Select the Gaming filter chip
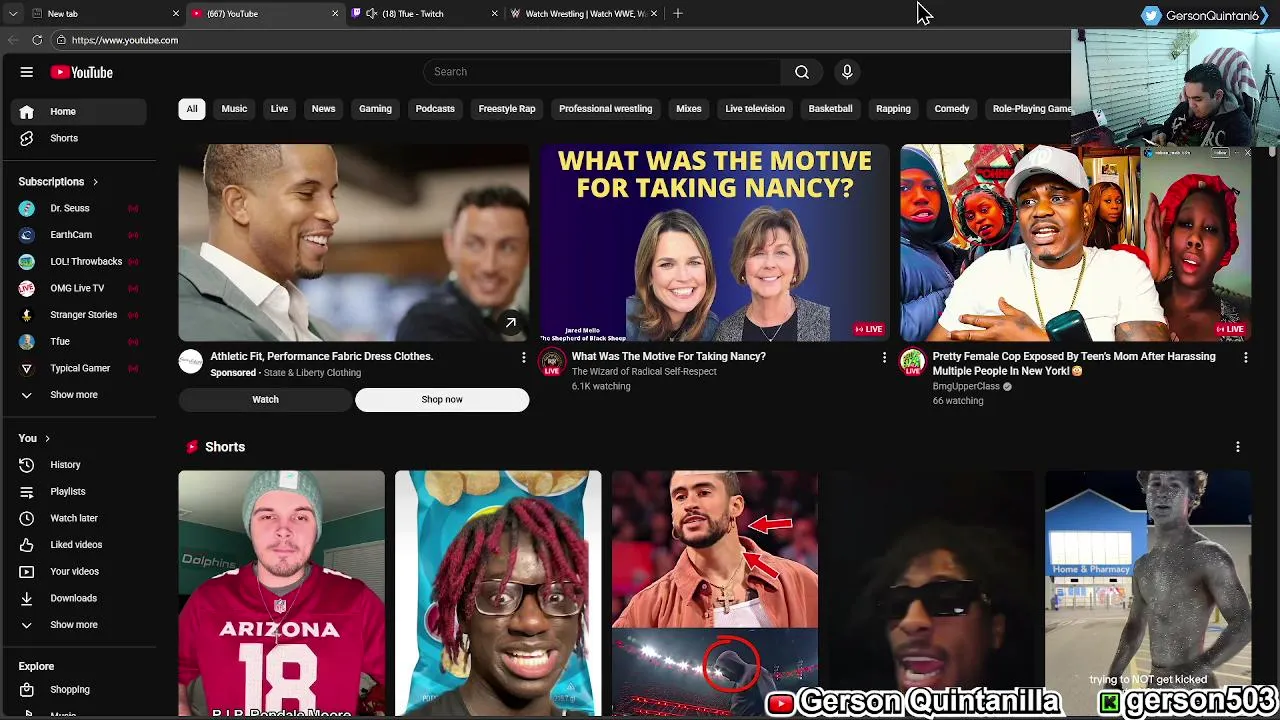 click(x=375, y=109)
